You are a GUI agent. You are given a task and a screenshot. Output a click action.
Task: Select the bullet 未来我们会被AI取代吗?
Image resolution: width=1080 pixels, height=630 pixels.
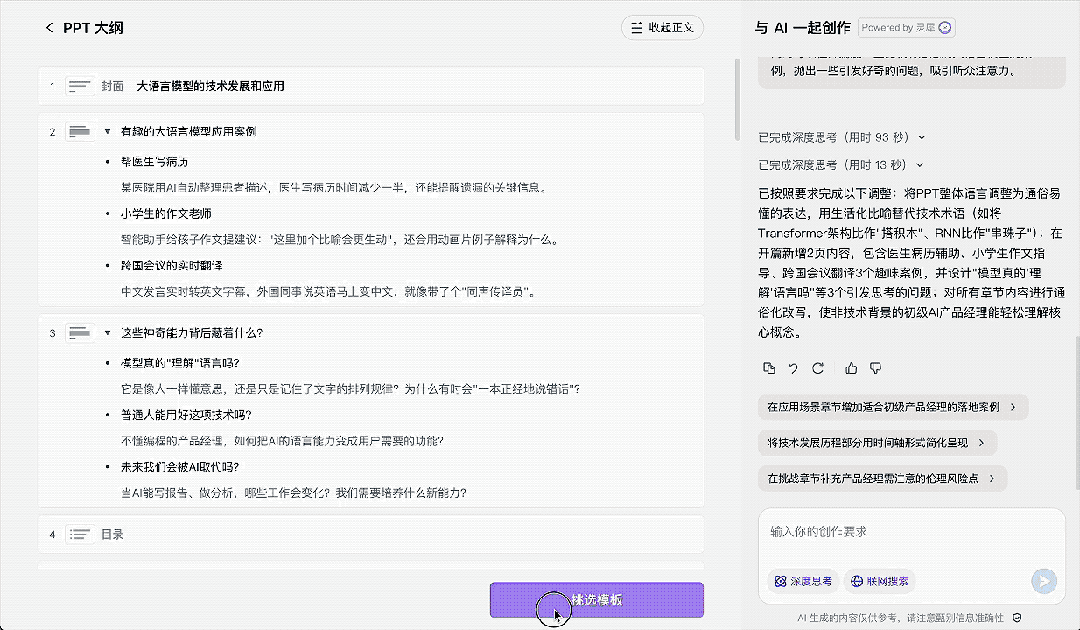180,468
